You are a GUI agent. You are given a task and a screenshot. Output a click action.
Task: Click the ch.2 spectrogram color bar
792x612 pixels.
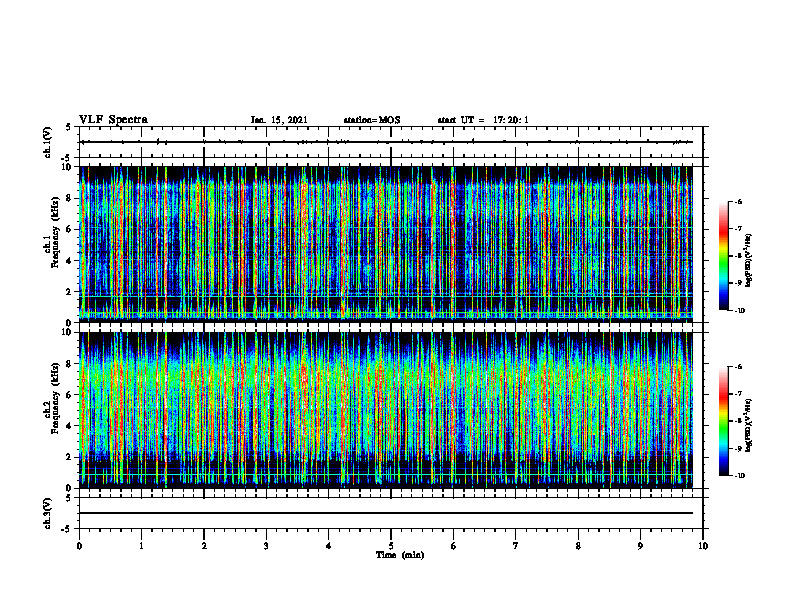[723, 421]
